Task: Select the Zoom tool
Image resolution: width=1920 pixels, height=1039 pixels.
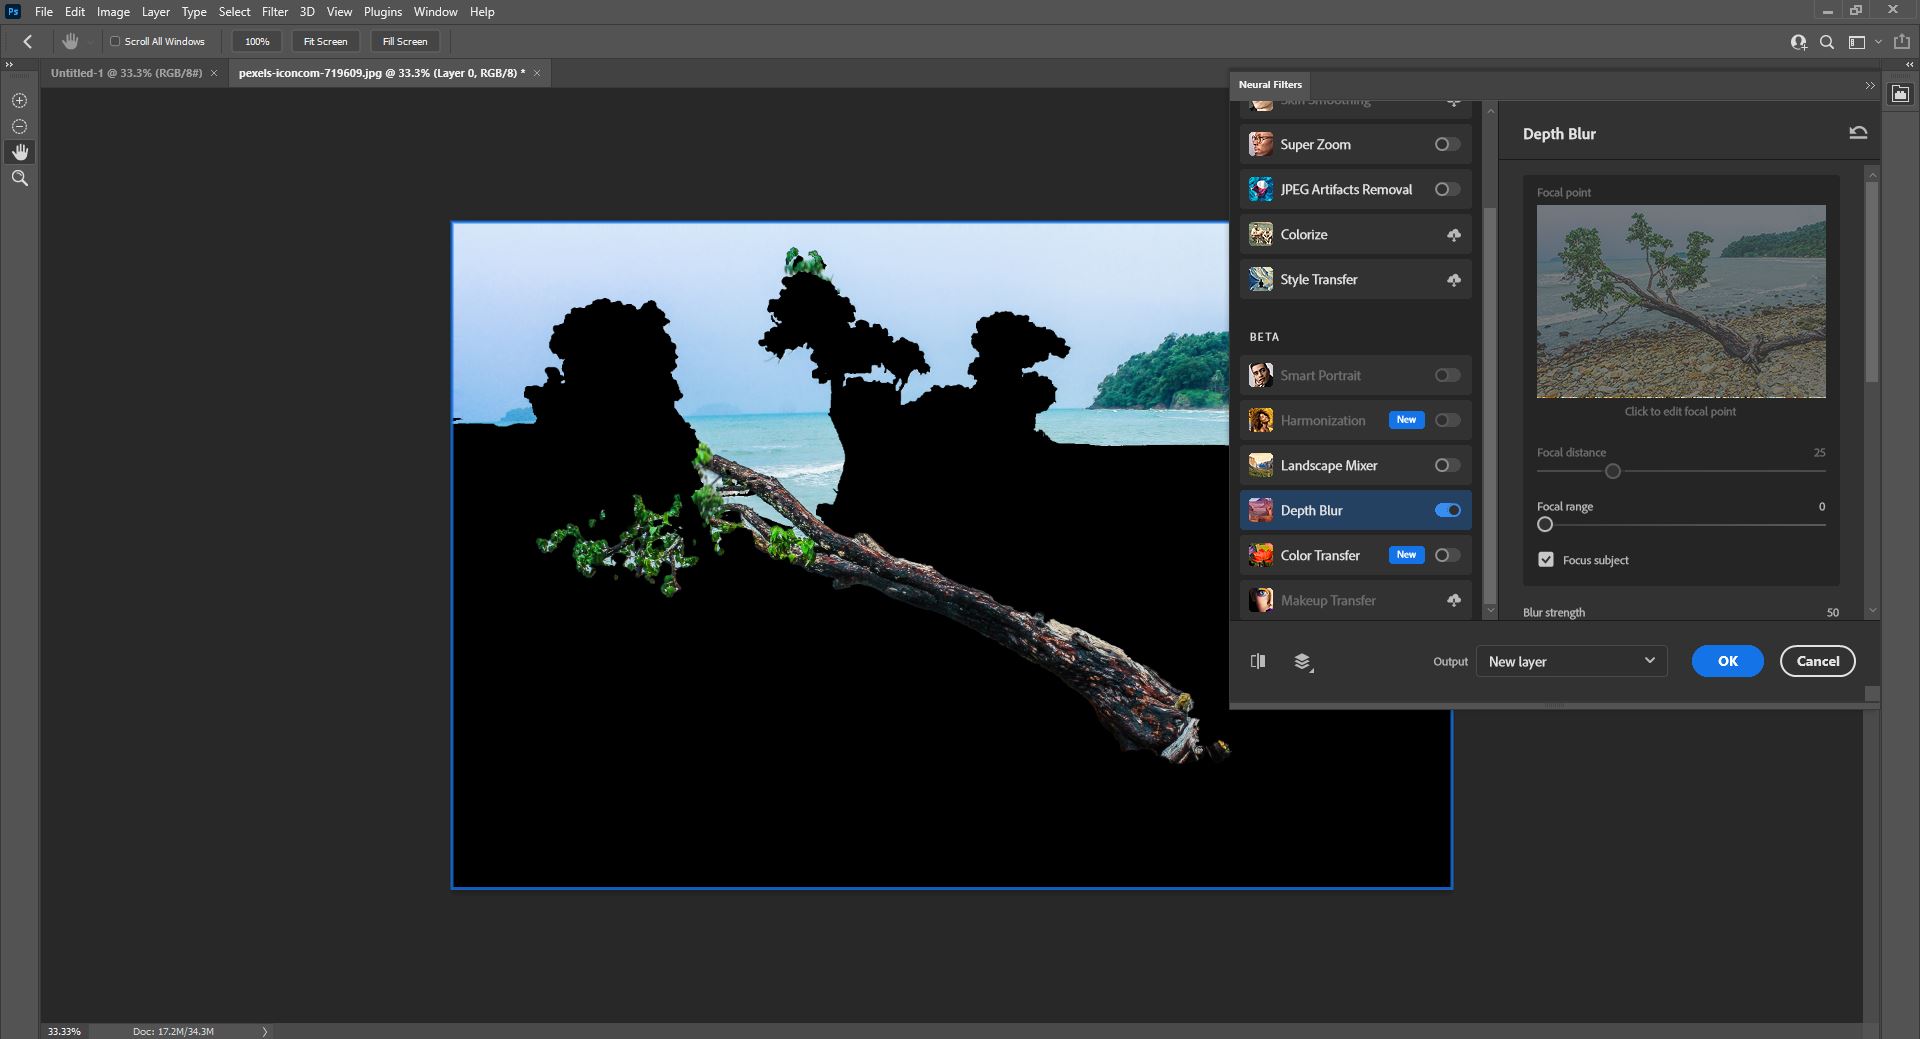Action: tap(19, 178)
